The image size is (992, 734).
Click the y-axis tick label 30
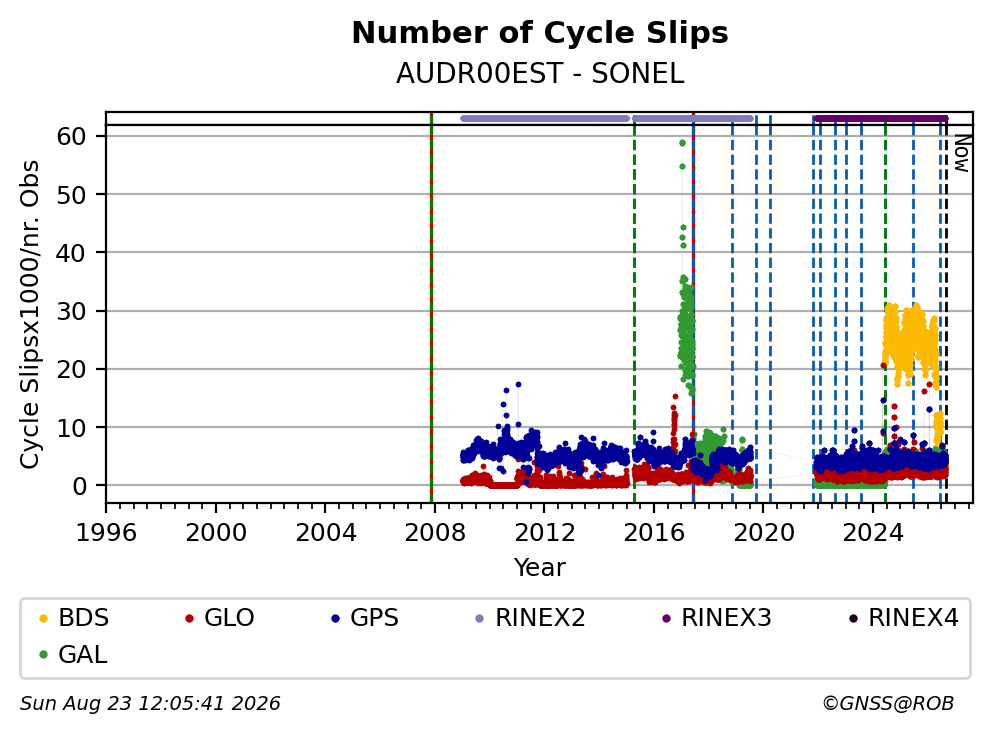(x=71, y=311)
